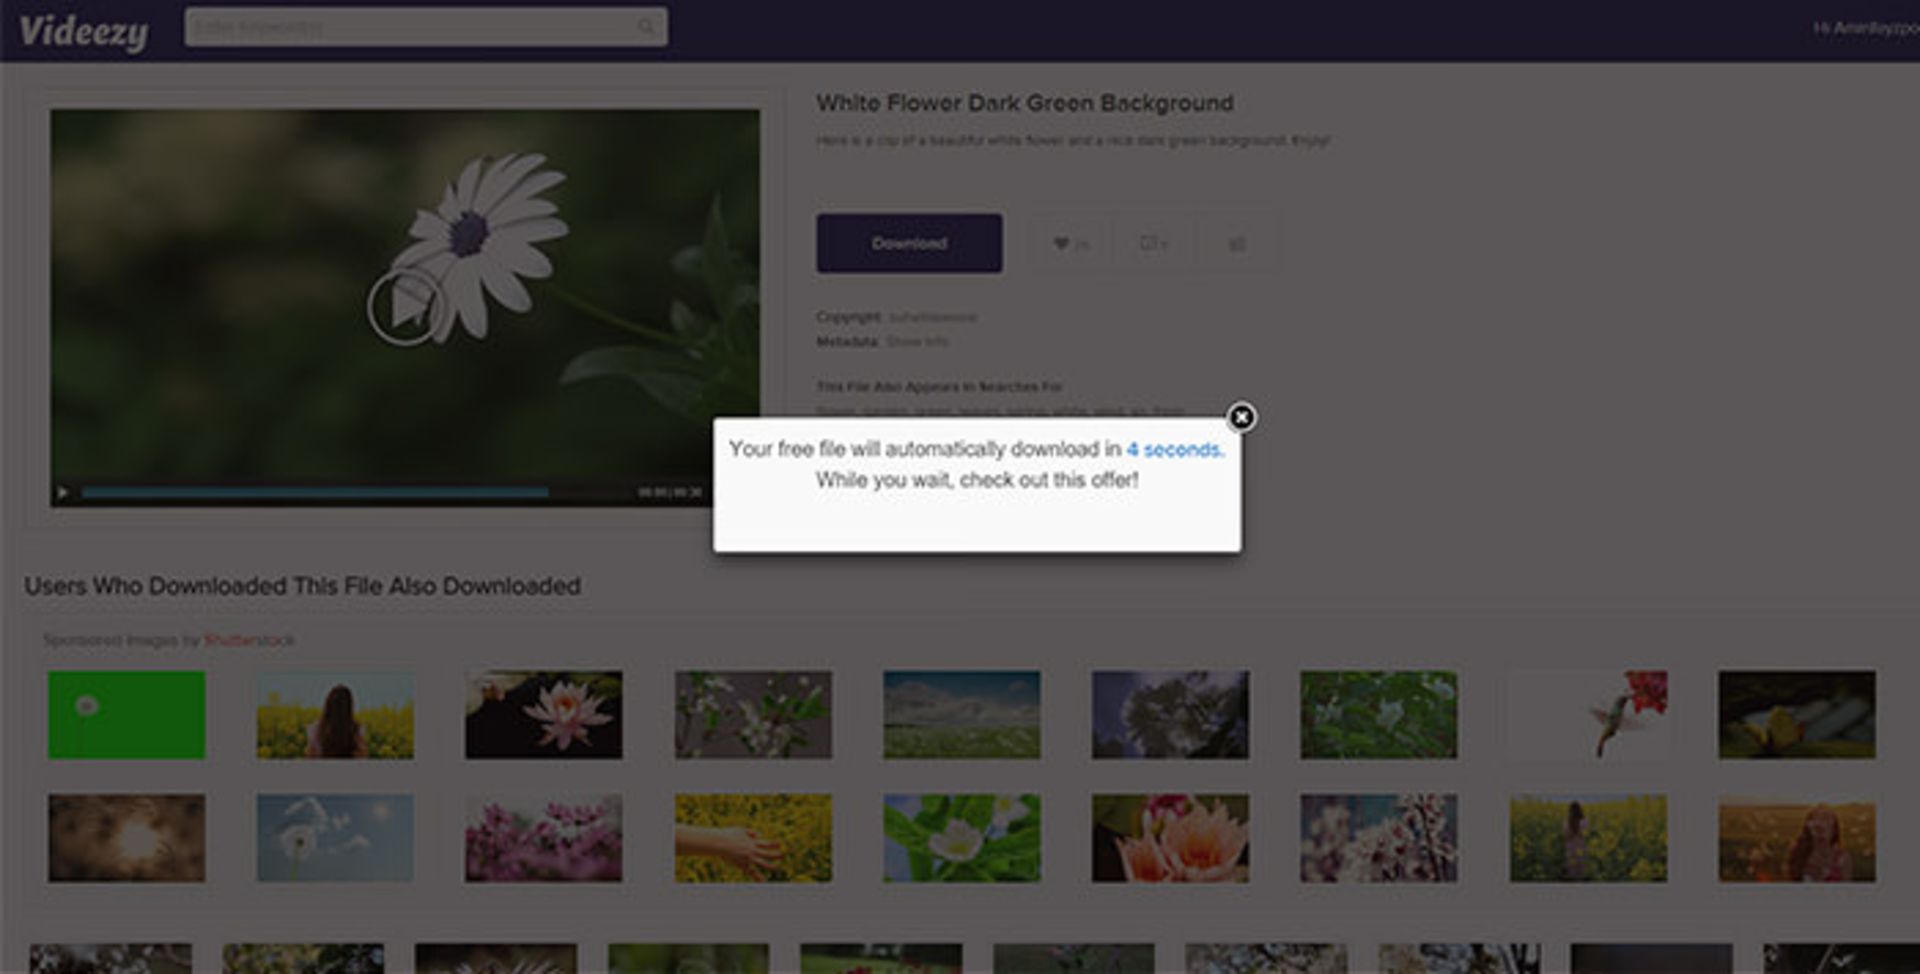
Task: Click the purple Download button
Action: tap(908, 243)
